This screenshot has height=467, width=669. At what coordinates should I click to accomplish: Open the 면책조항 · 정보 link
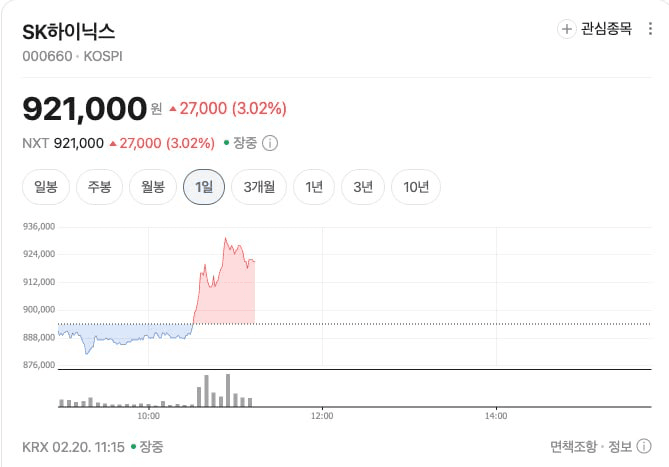point(590,446)
